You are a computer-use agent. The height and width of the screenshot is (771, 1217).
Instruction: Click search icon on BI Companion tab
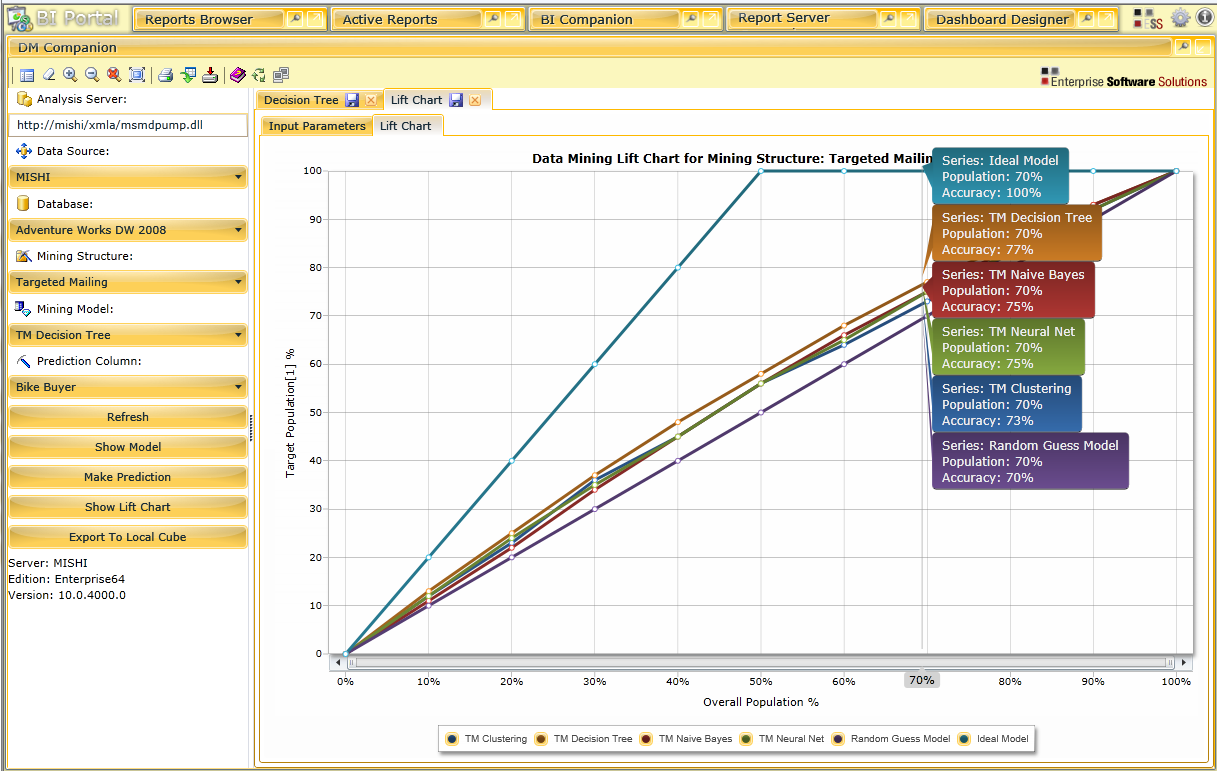(x=690, y=19)
